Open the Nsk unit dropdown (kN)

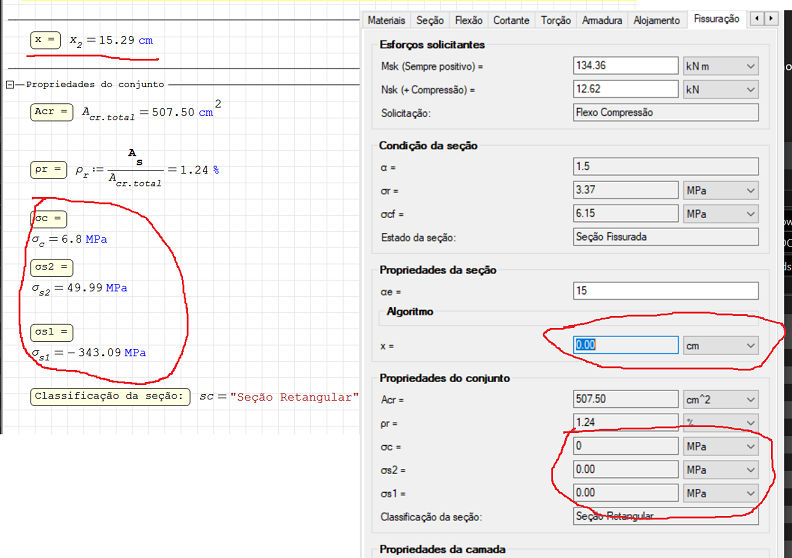pos(720,90)
